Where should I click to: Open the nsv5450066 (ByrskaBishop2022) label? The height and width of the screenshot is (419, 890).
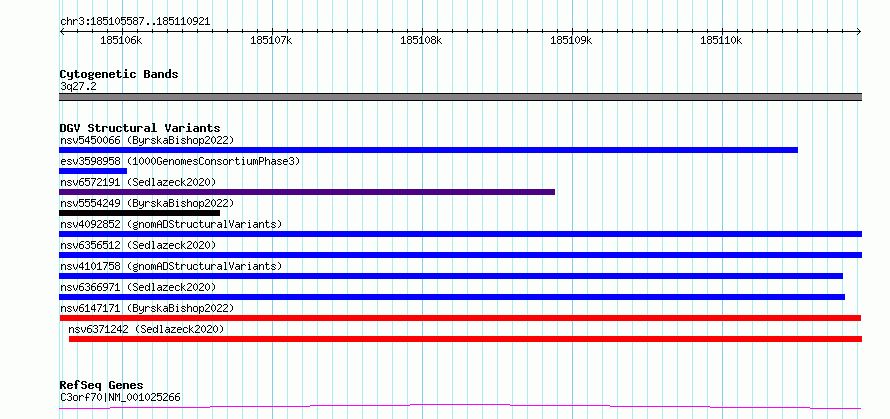(x=147, y=140)
